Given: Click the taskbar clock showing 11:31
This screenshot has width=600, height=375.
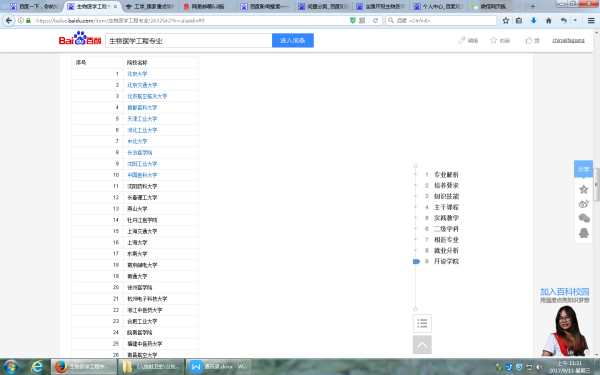Looking at the screenshot, I should (570, 367).
